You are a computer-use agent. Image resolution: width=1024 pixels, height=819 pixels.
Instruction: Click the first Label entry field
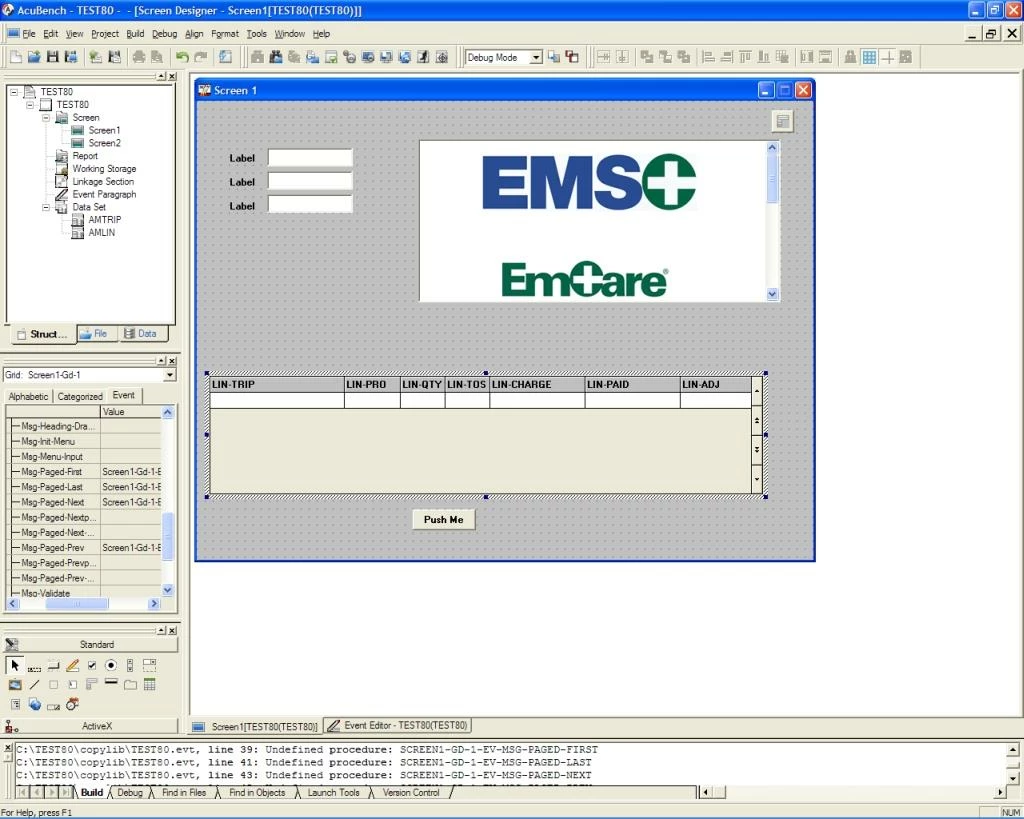[x=310, y=157]
